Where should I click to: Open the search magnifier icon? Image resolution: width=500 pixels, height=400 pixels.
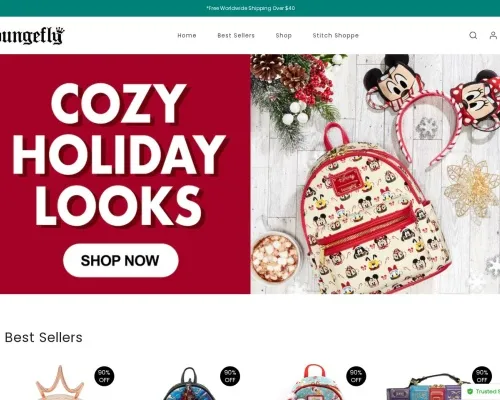coord(473,35)
